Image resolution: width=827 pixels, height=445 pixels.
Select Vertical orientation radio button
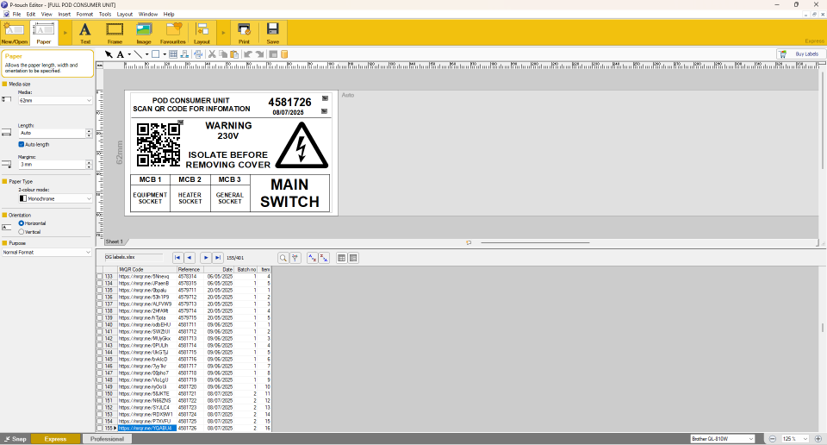[x=21, y=232]
